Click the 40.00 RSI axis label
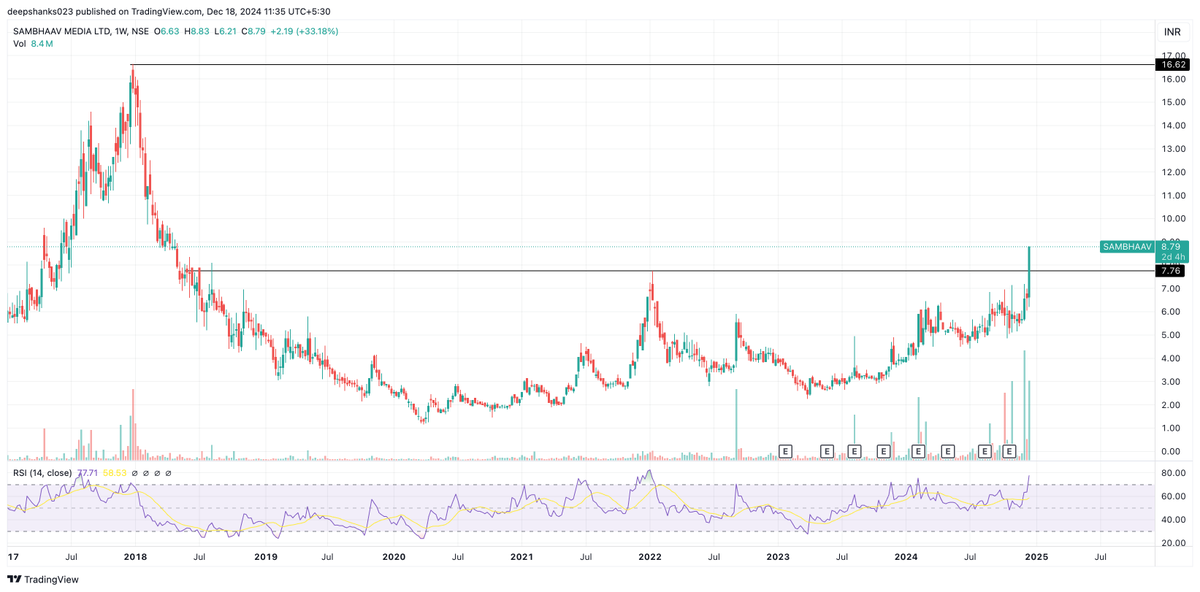The height and width of the screenshot is (592, 1200). [1173, 520]
